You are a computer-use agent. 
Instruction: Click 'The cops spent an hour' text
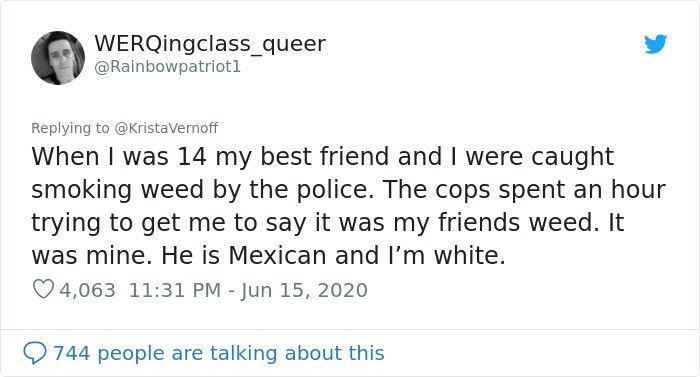point(524,190)
